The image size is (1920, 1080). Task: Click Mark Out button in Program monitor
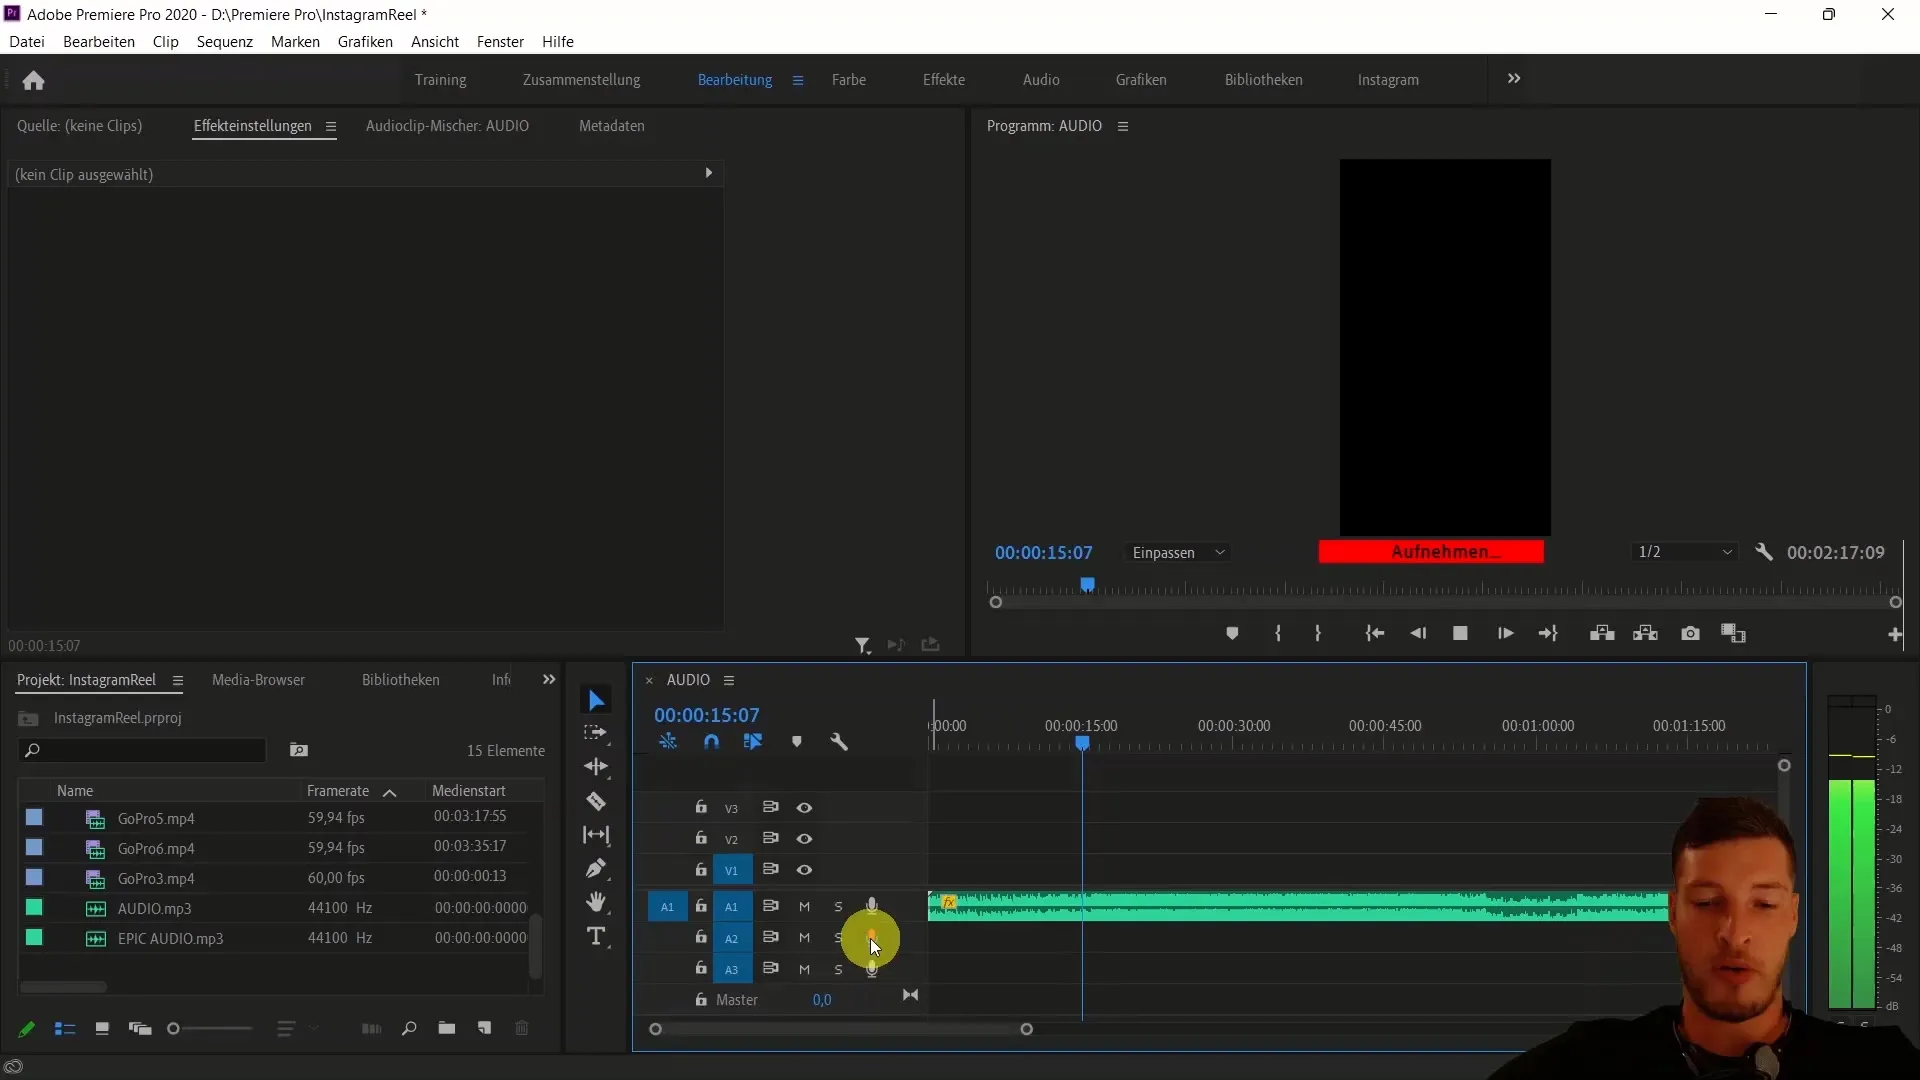(x=1318, y=634)
